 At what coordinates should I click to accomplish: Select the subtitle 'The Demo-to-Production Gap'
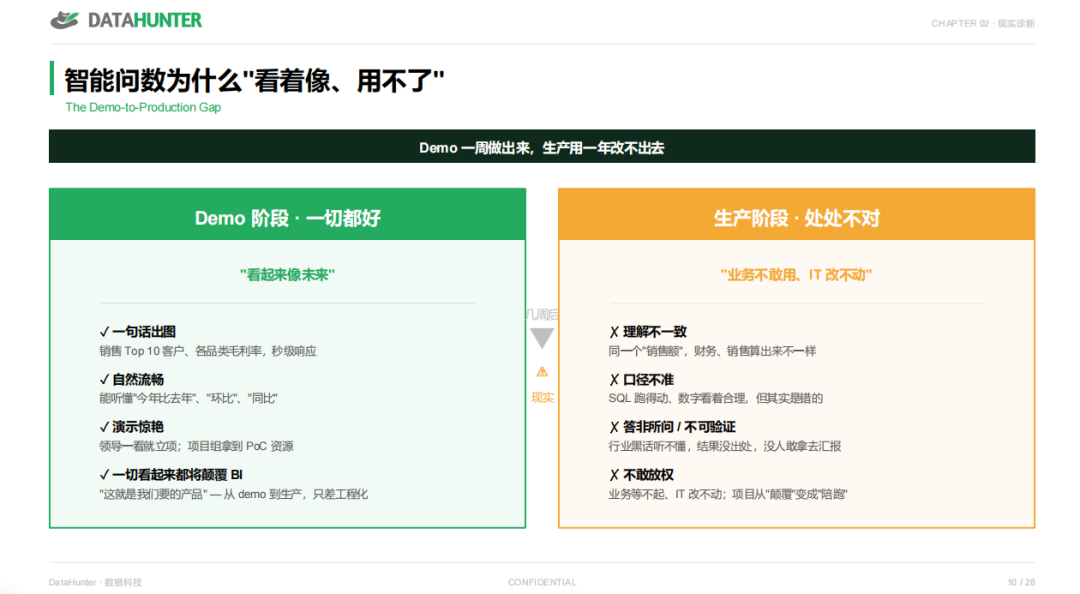143,107
